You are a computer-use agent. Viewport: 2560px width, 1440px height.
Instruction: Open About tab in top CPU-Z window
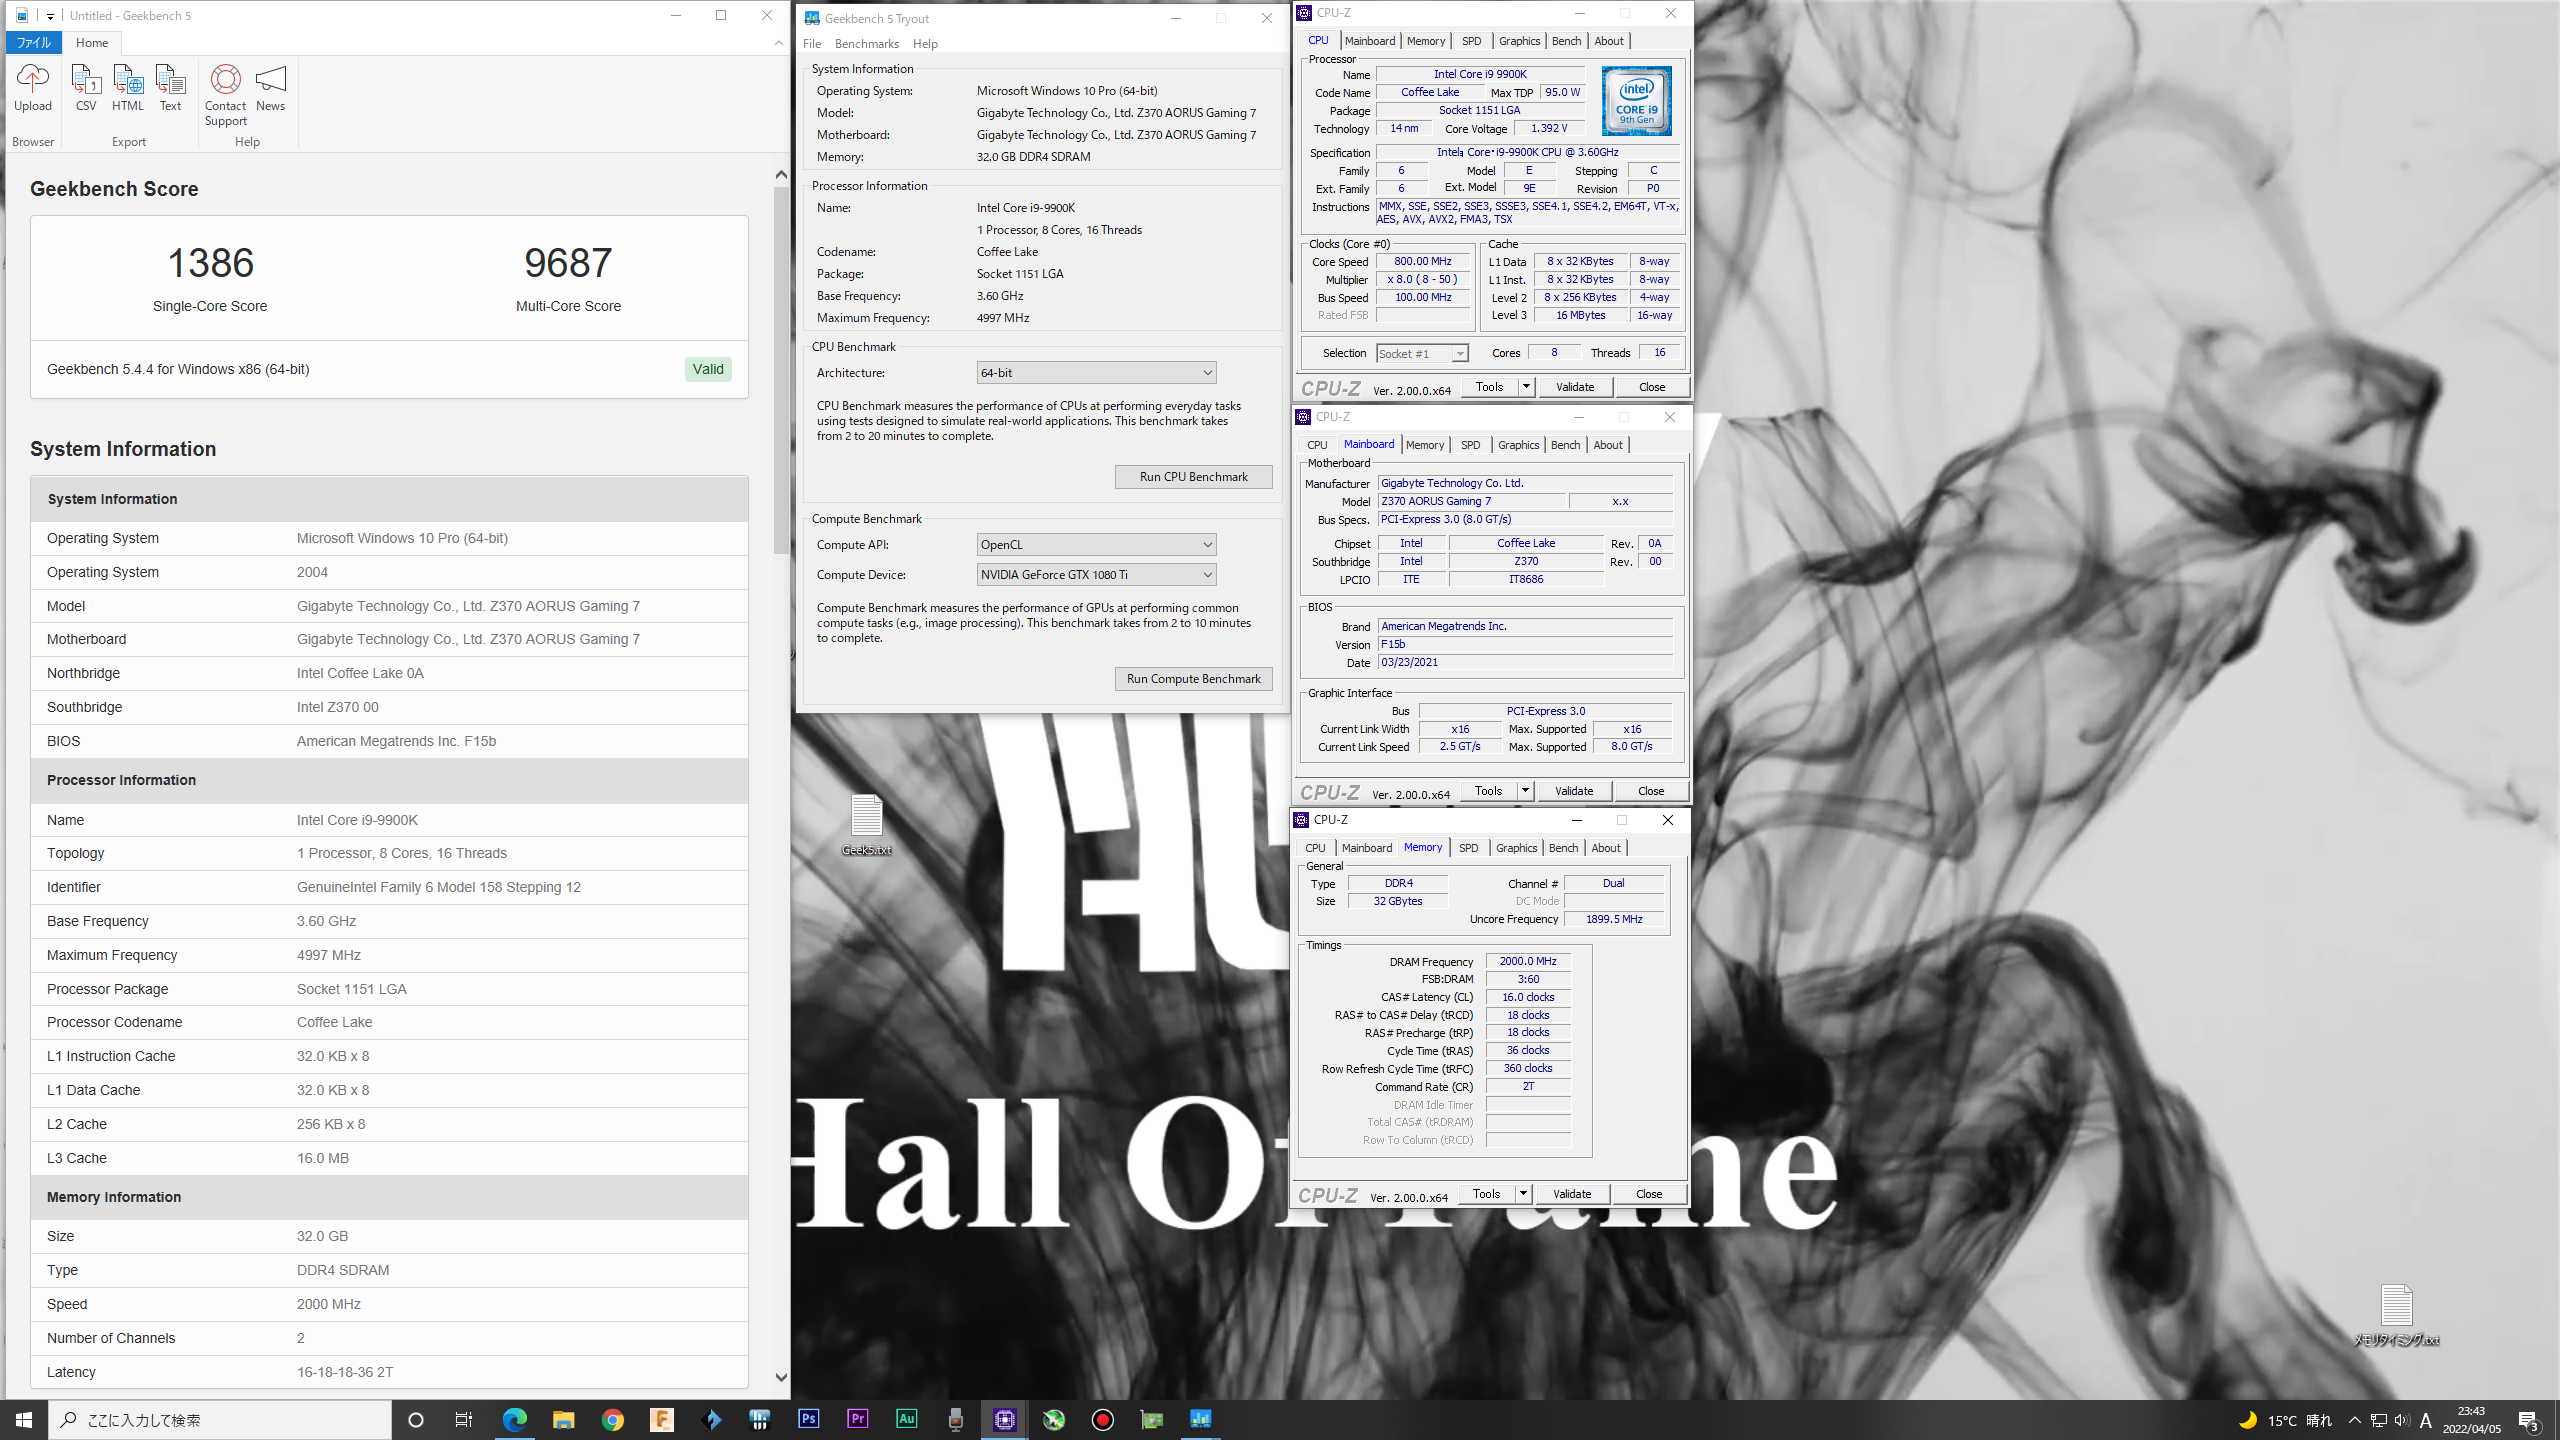tap(1609, 41)
